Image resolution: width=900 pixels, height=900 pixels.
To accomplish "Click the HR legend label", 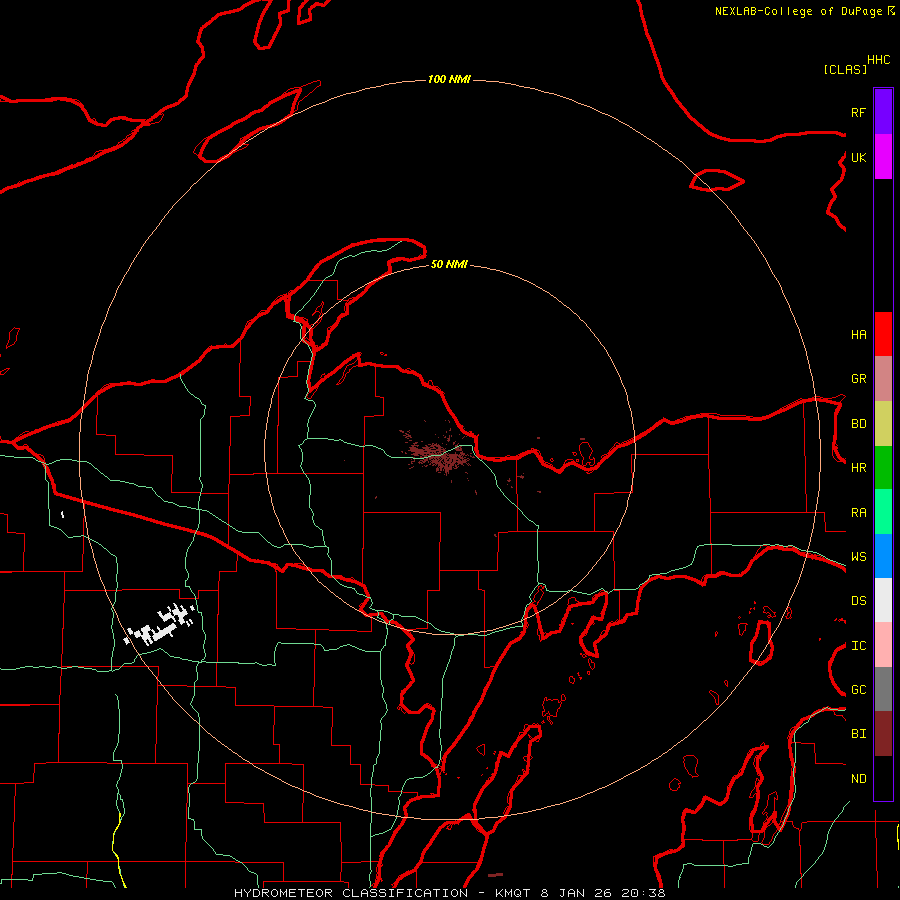I will 858,468.
